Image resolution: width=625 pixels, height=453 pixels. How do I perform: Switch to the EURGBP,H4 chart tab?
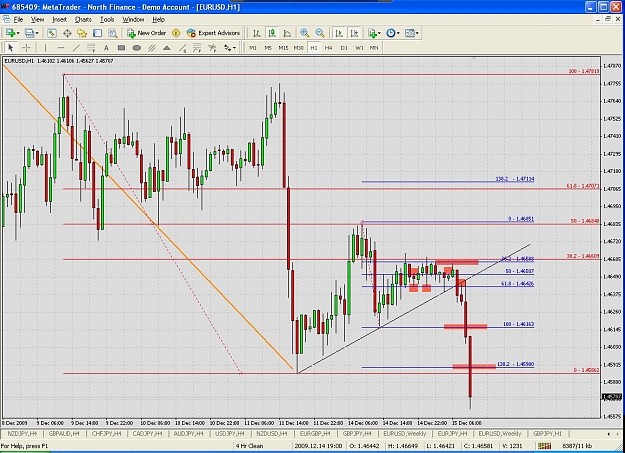pos(314,433)
